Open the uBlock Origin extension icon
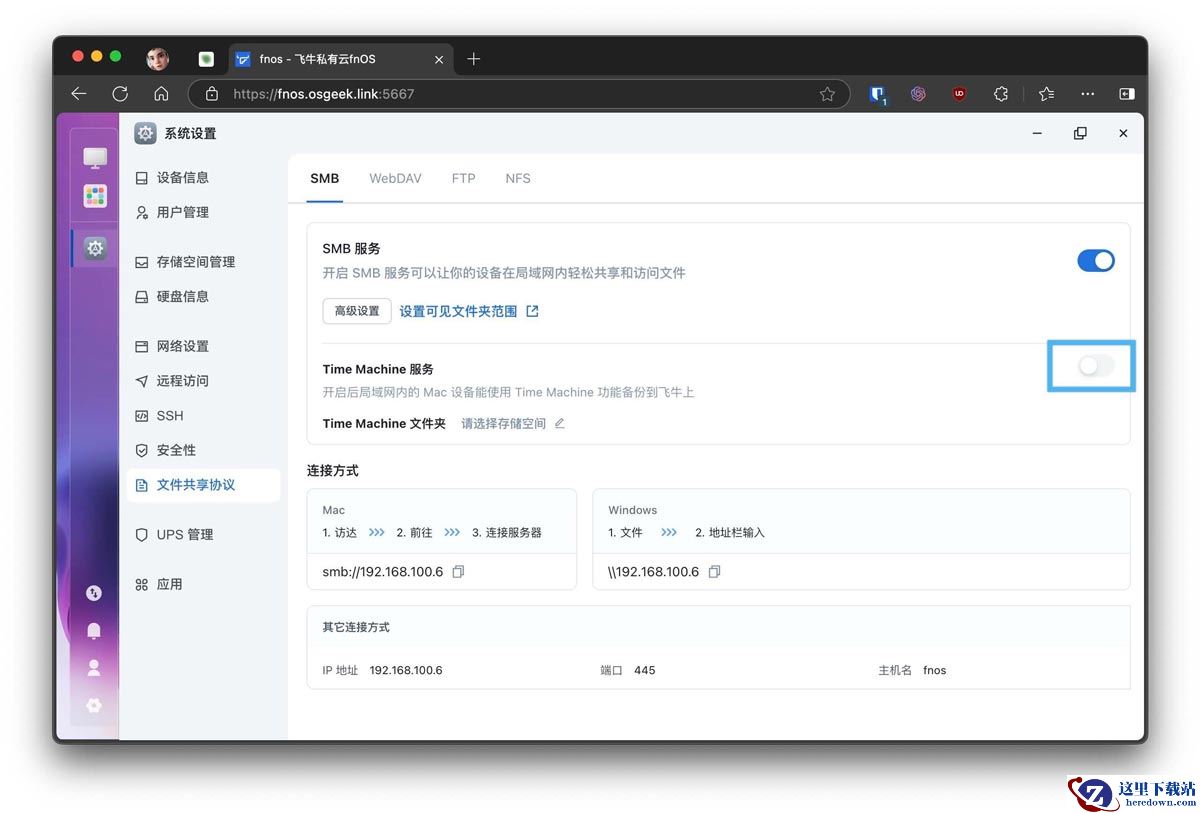Screen dimensions: 1200x813 coord(959,94)
